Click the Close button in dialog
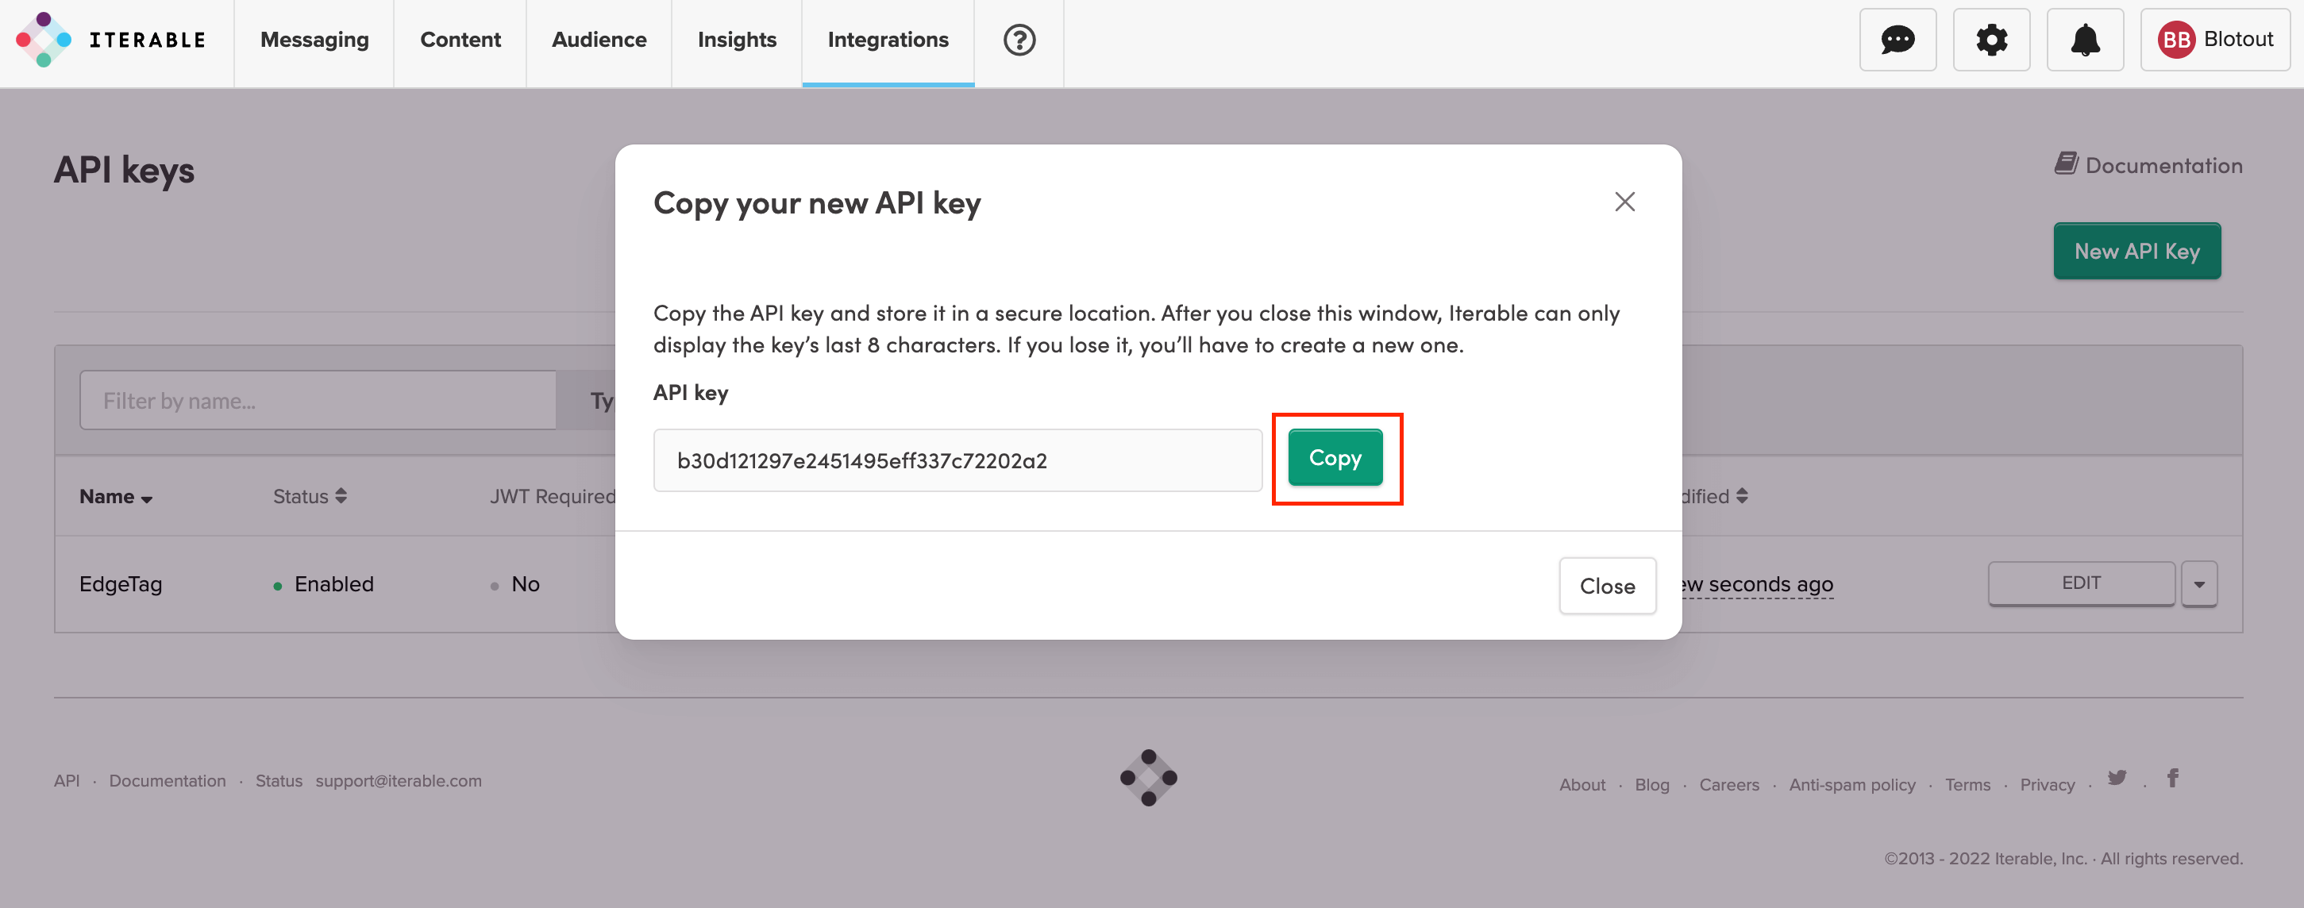The width and height of the screenshot is (2304, 908). pos(1607,586)
